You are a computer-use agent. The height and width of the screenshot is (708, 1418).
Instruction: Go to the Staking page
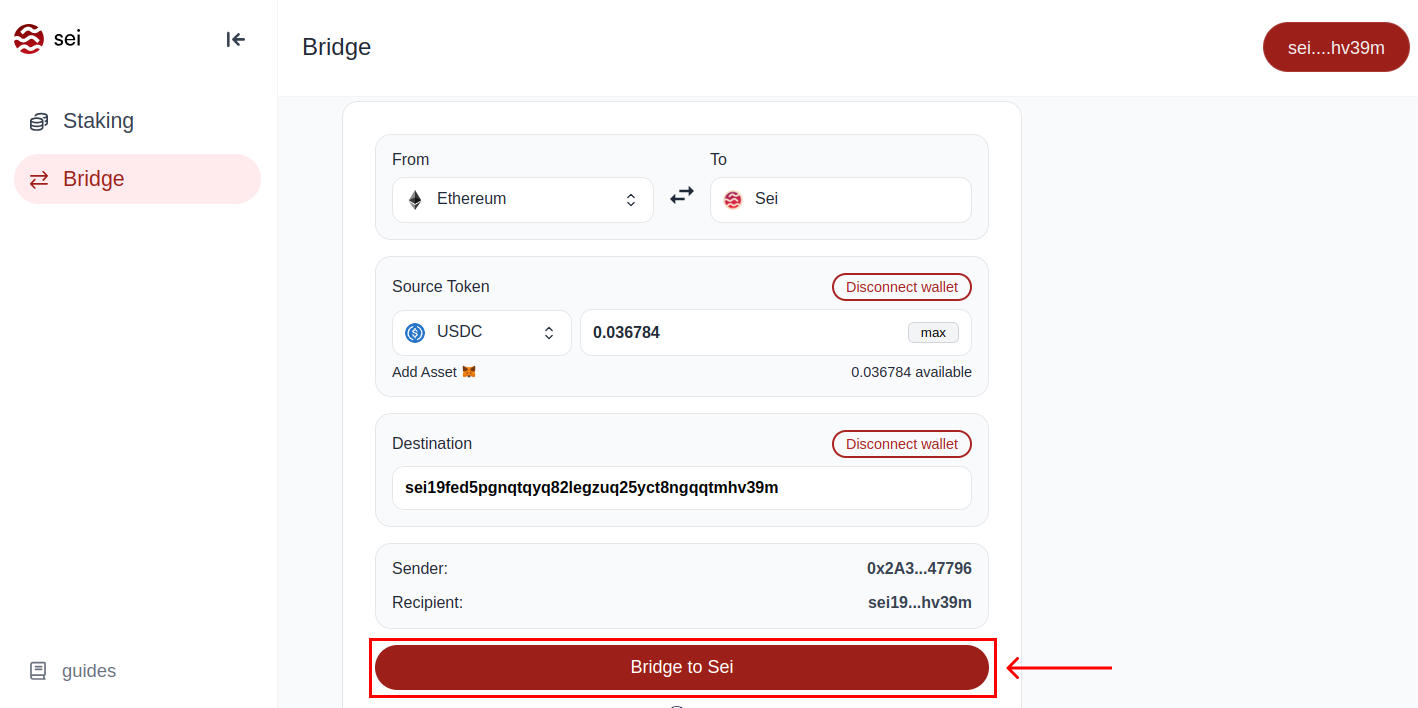tap(98, 121)
